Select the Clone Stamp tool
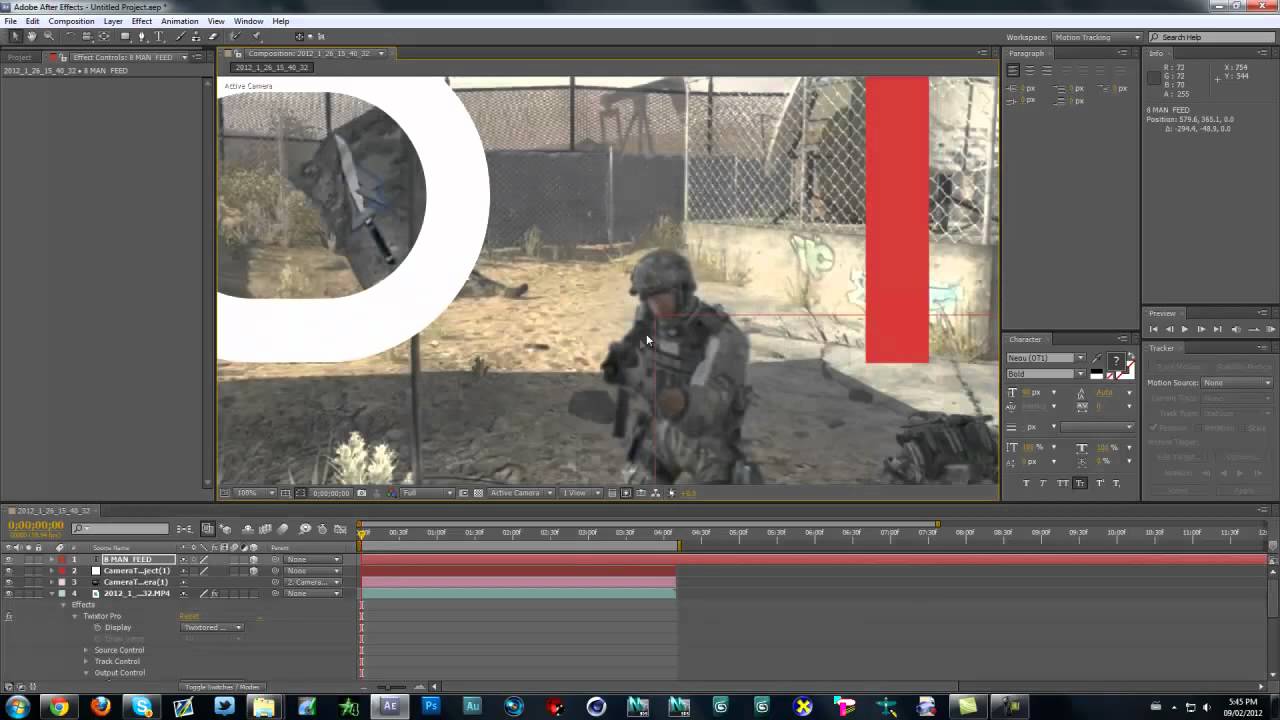The image size is (1280, 720). pyautogui.click(x=196, y=37)
